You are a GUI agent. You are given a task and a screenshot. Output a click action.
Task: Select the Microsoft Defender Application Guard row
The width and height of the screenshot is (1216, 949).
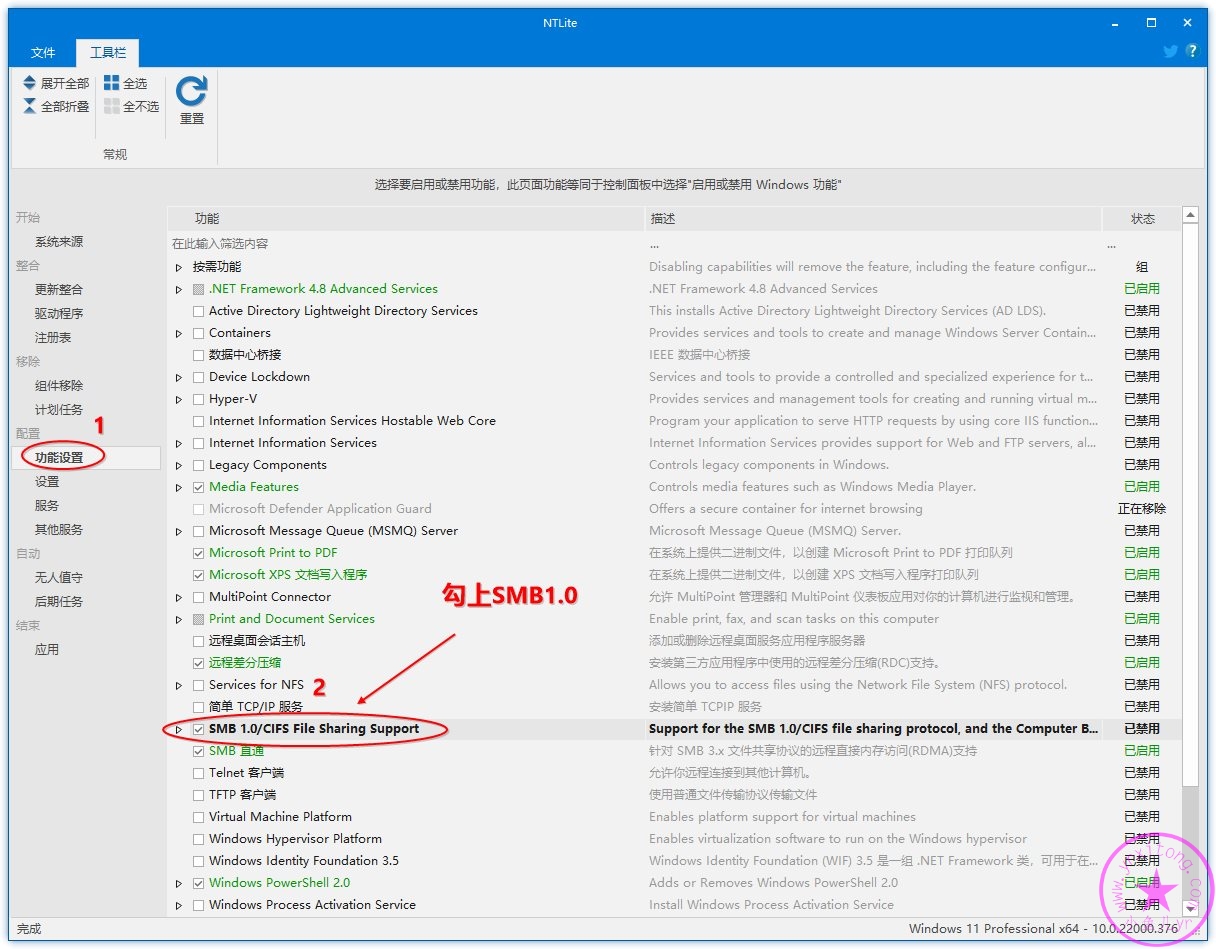pyautogui.click(x=674, y=509)
